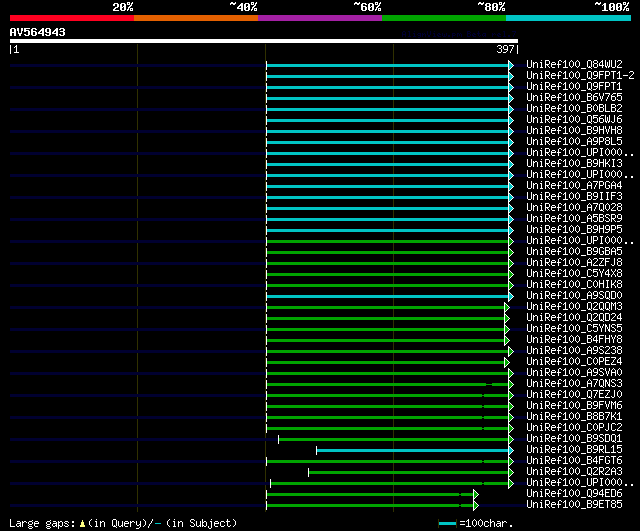Click the green UniRef100_A7QNS3 alignment bar
Viewport: 640px width, 531px height.
tap(388, 384)
